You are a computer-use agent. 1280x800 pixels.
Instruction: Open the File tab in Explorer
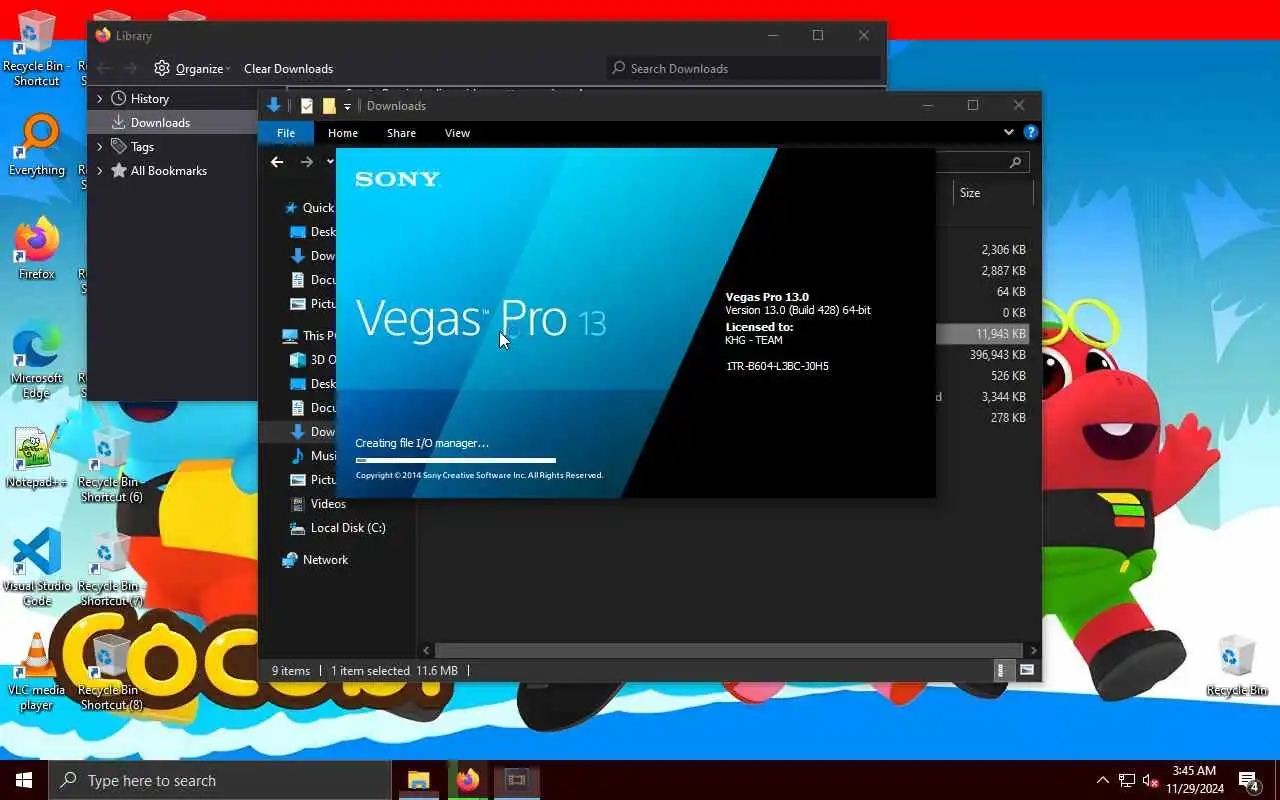pyautogui.click(x=286, y=133)
